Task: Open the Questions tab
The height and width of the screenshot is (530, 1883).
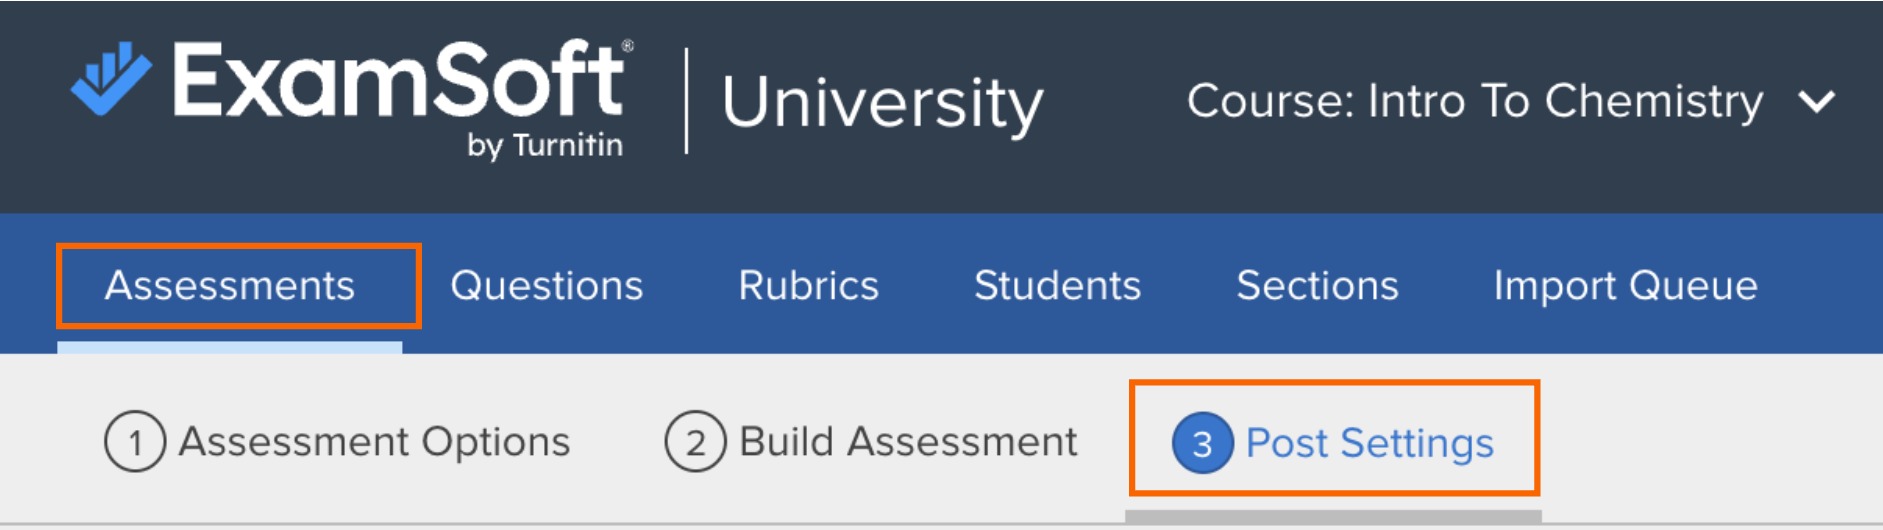Action: pyautogui.click(x=546, y=286)
